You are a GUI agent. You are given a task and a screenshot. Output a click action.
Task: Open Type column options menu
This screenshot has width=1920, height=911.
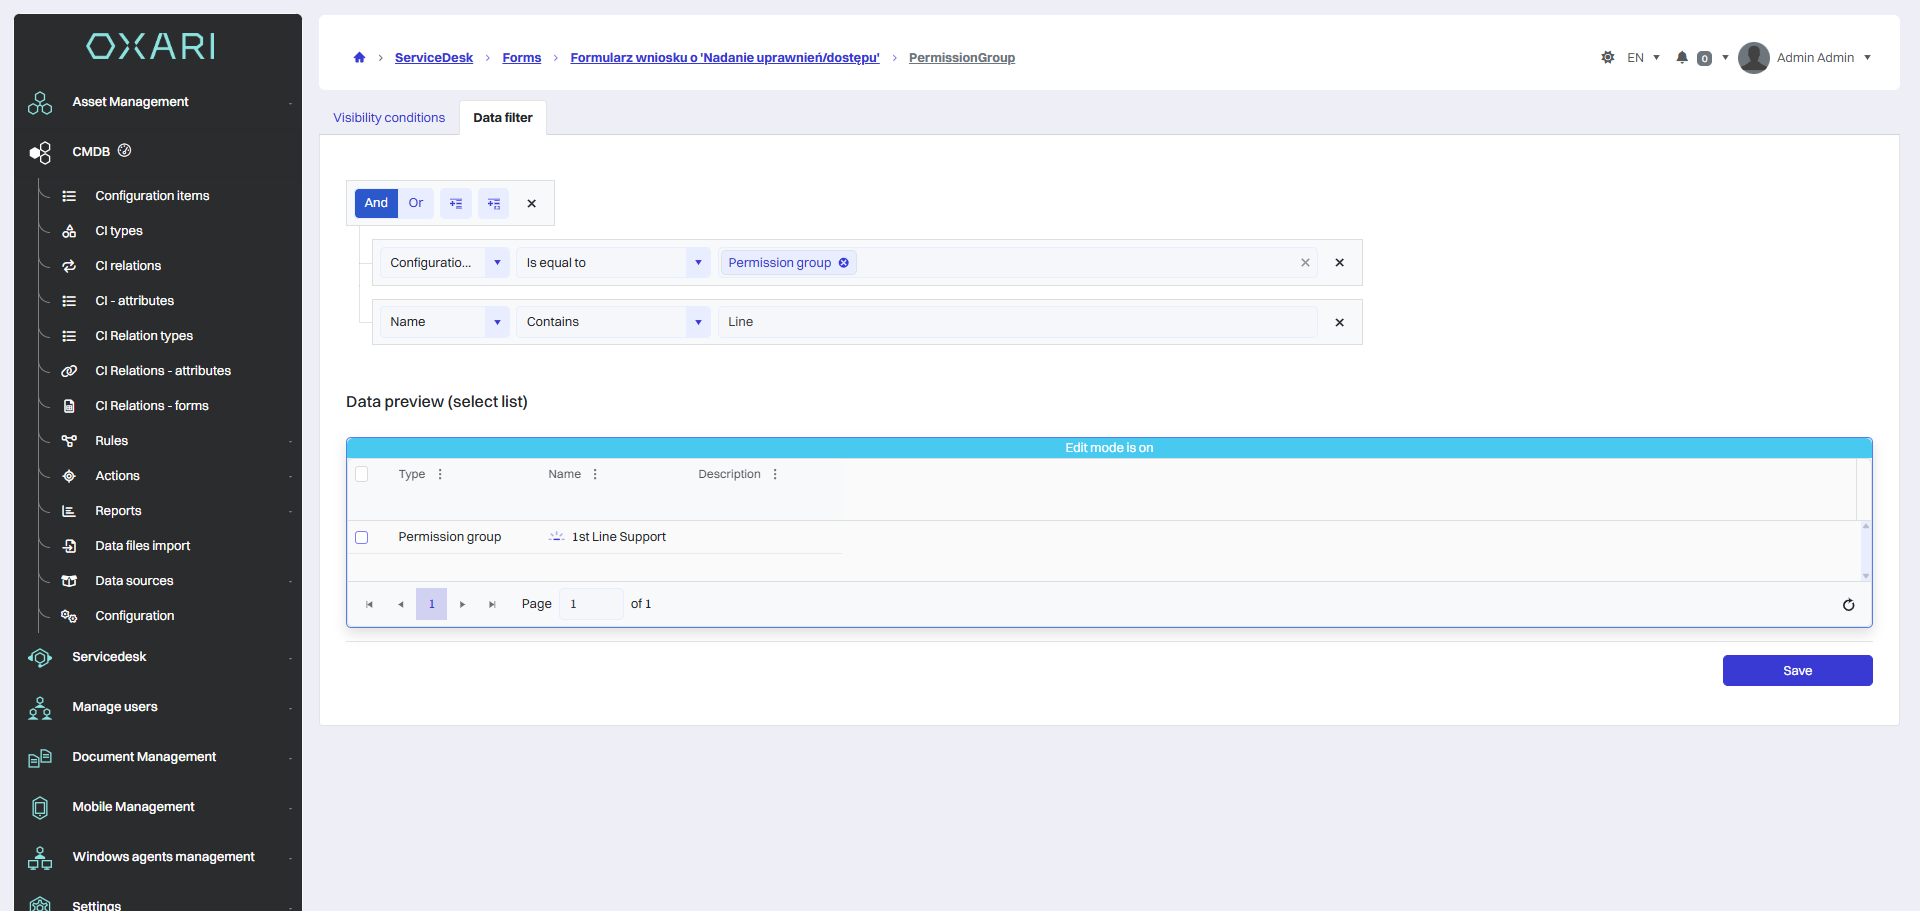coord(440,475)
